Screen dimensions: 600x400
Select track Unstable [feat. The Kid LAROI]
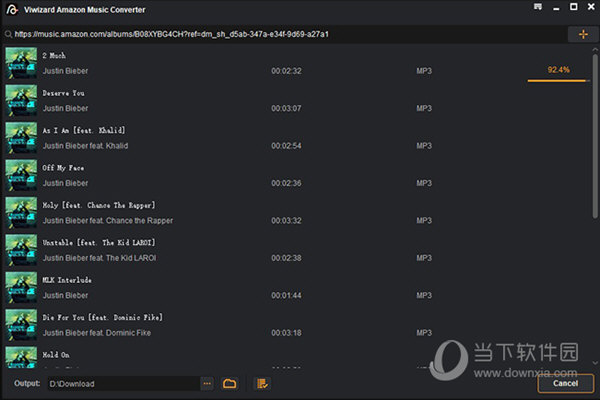tap(99, 243)
